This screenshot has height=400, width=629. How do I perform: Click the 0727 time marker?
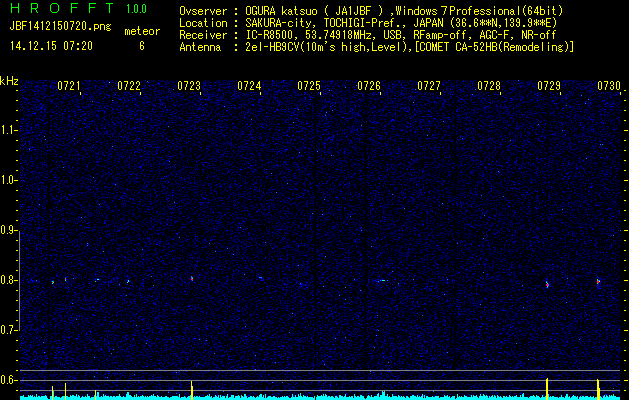(x=429, y=86)
